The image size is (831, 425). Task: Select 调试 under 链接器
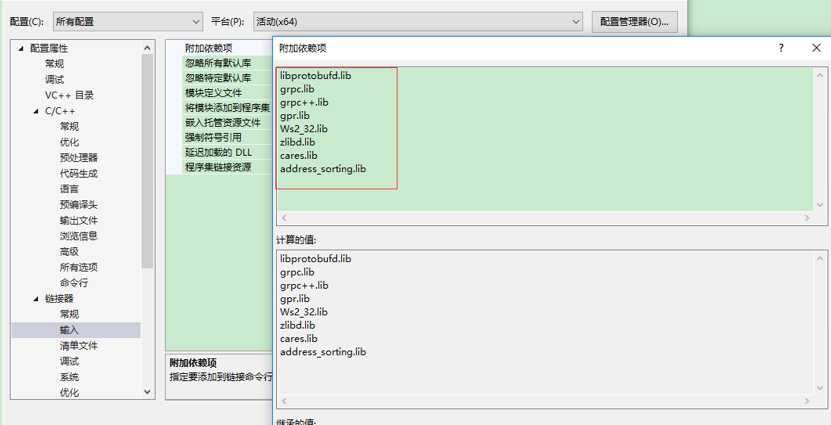(69, 361)
